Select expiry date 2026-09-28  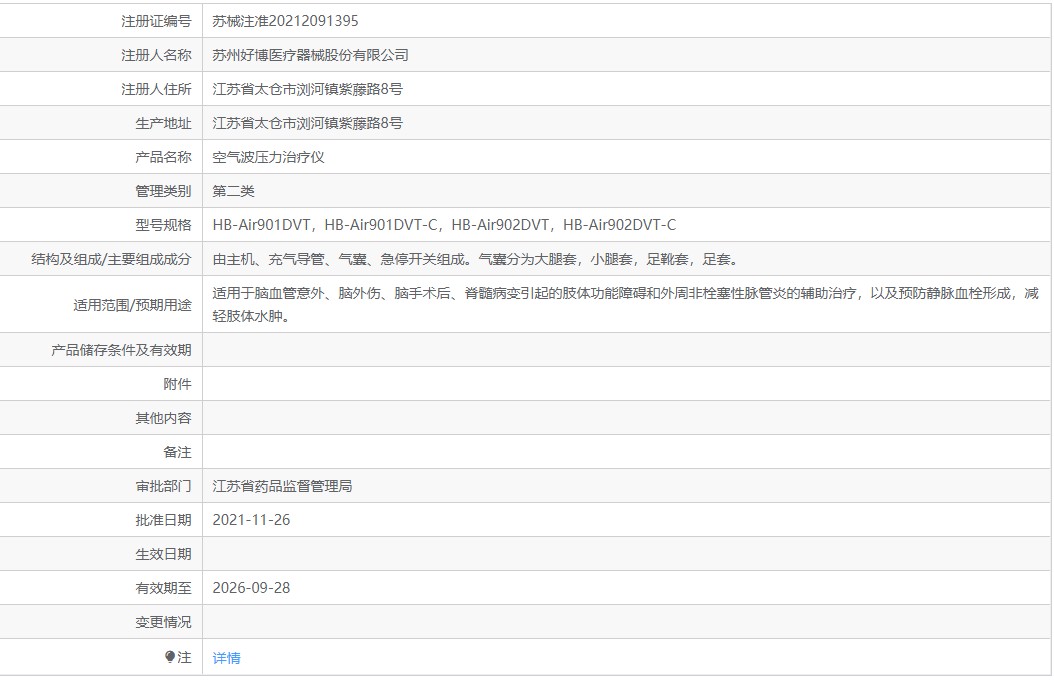[251, 588]
